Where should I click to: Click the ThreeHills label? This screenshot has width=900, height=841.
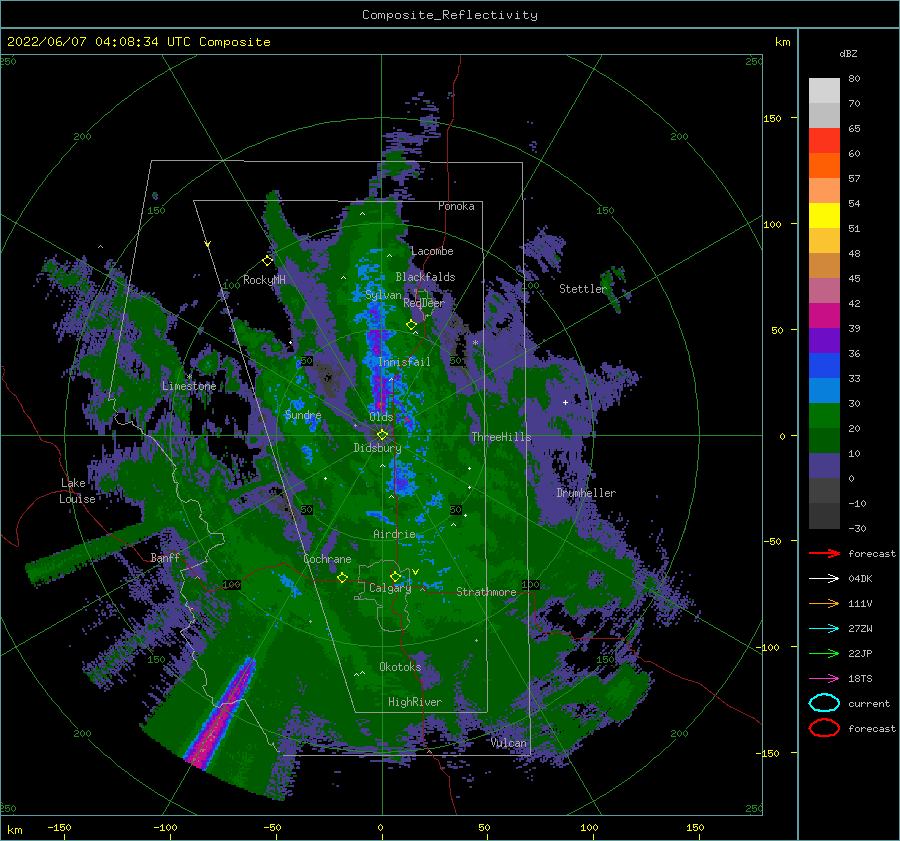click(x=501, y=437)
